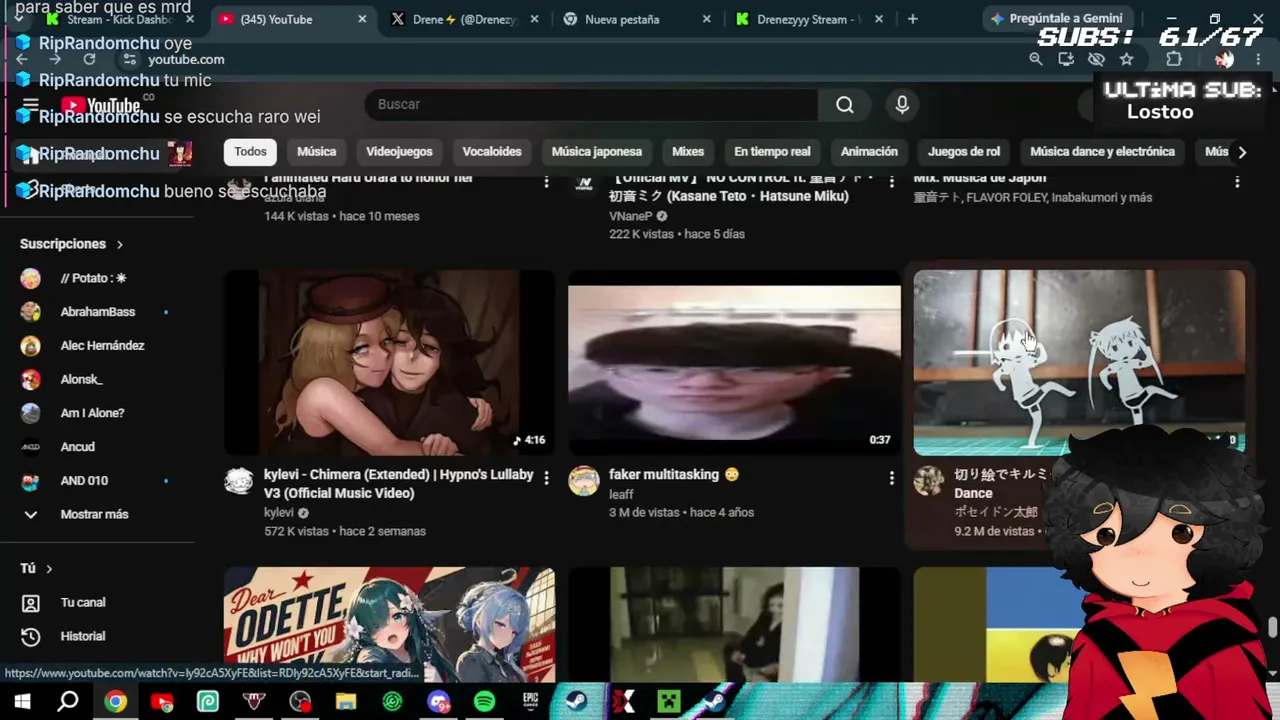Viewport: 1280px width, 720px height.
Task: Open the Nueva pestaña tab
Action: coord(638,19)
